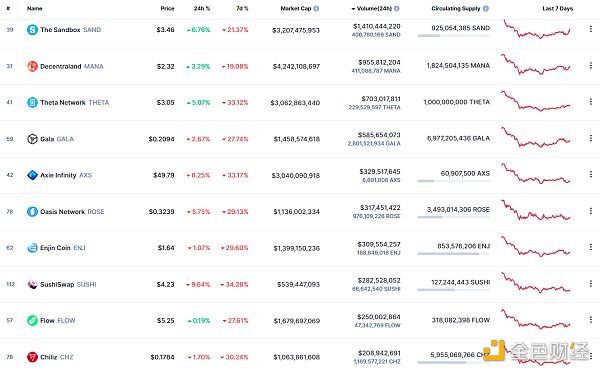Click the Oasis Network ROSE logo
600x372 pixels.
click(32, 211)
